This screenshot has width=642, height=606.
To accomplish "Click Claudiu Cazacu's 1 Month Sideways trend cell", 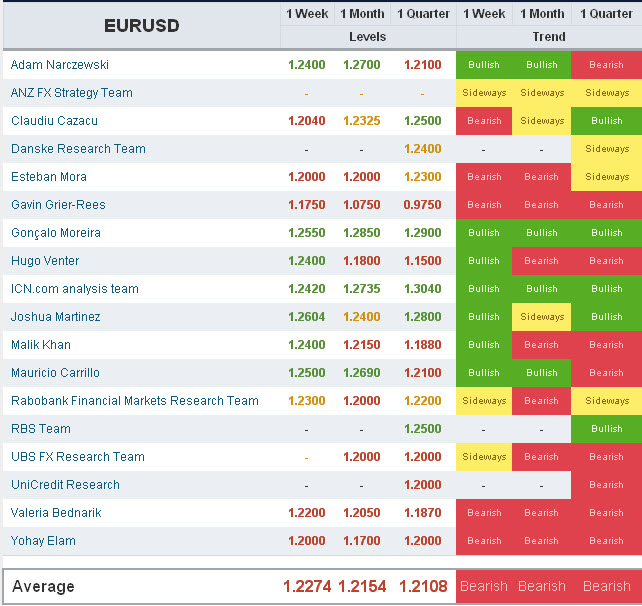I will (x=541, y=121).
